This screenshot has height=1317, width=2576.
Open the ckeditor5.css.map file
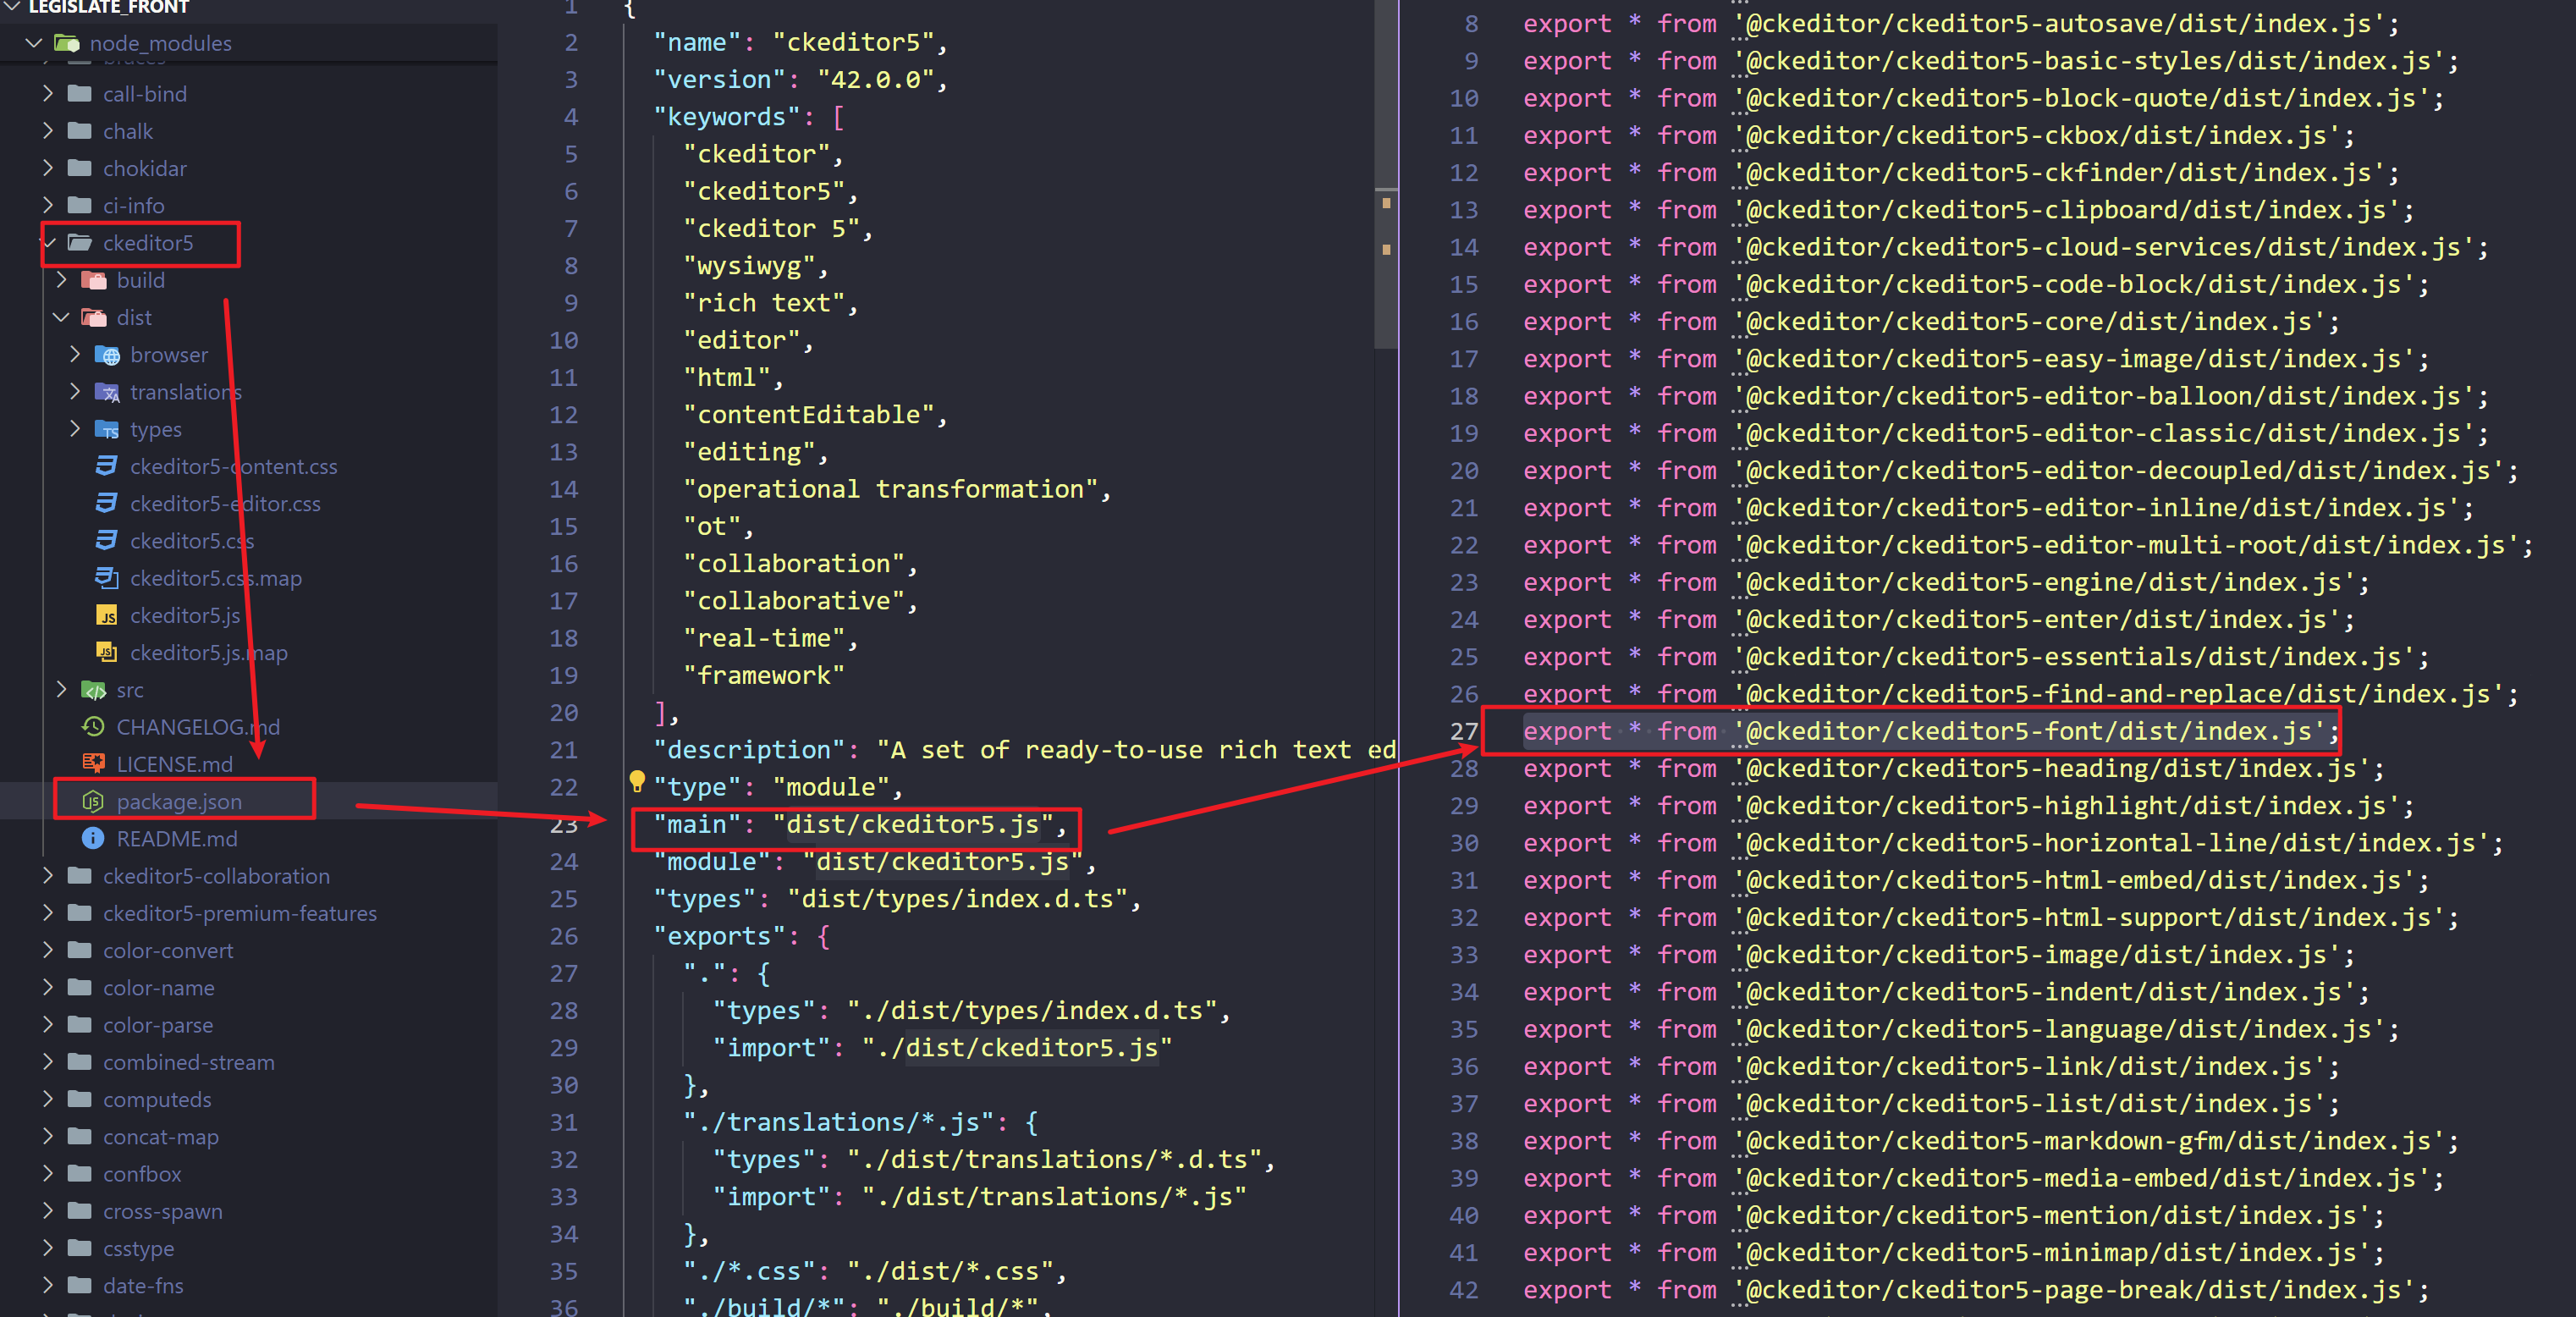point(215,578)
